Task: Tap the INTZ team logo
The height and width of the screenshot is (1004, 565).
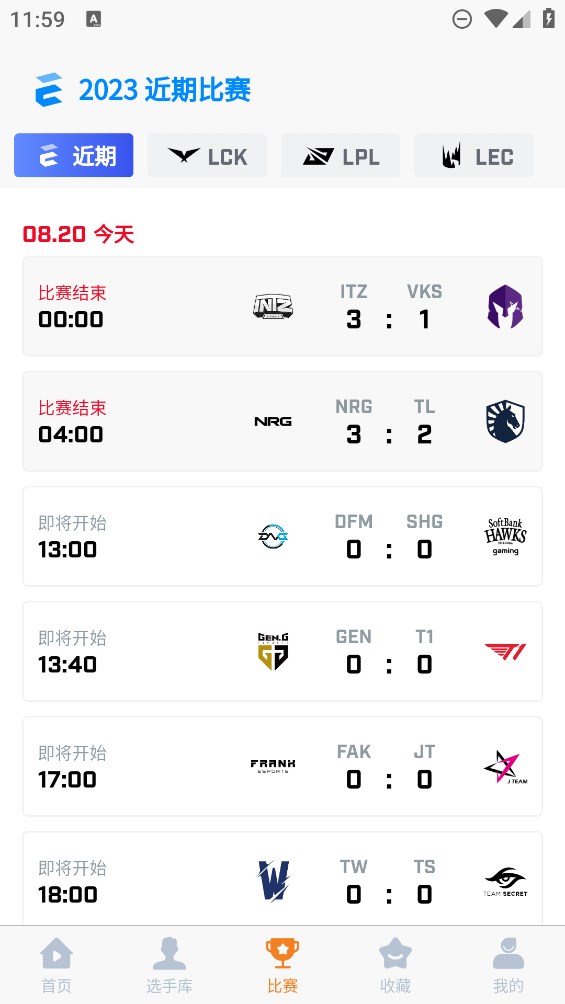Action: click(x=273, y=307)
